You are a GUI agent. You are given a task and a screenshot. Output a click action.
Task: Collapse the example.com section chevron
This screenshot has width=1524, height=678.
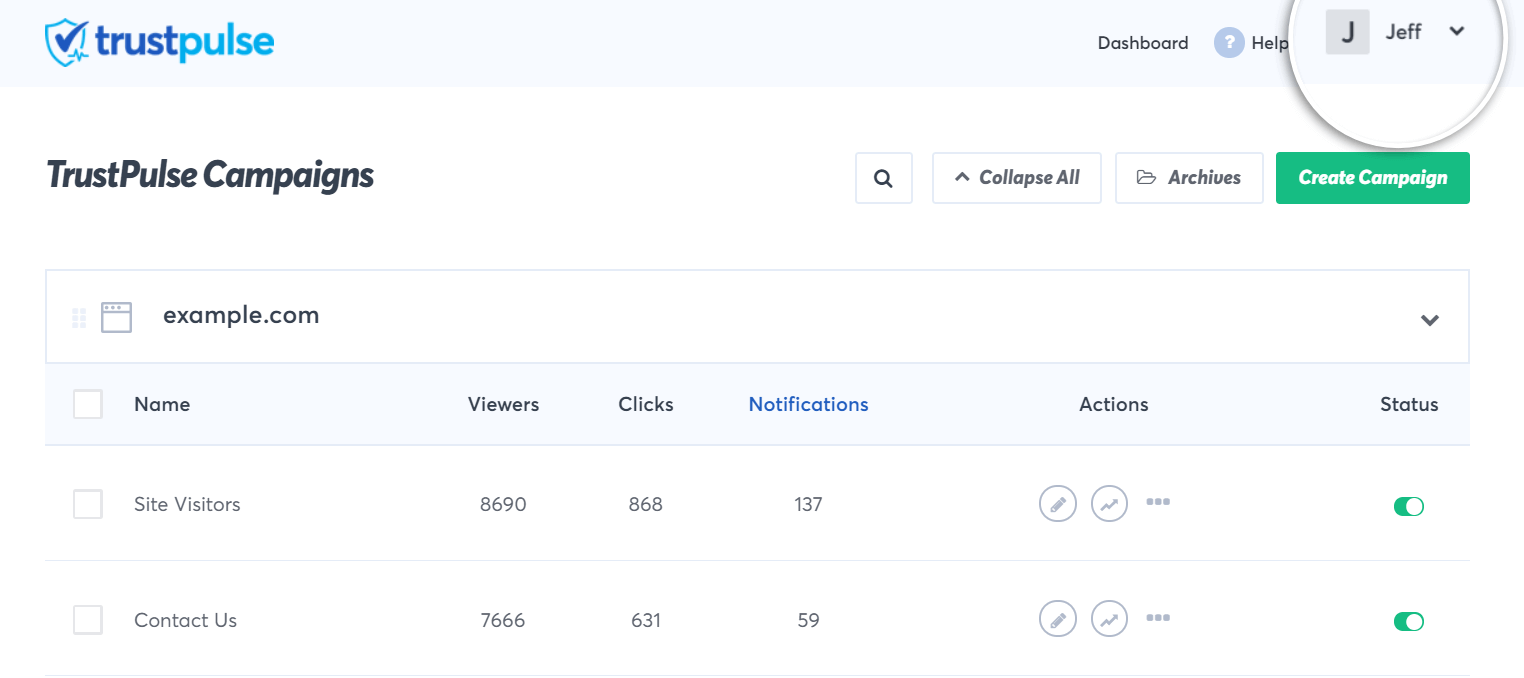tap(1430, 320)
